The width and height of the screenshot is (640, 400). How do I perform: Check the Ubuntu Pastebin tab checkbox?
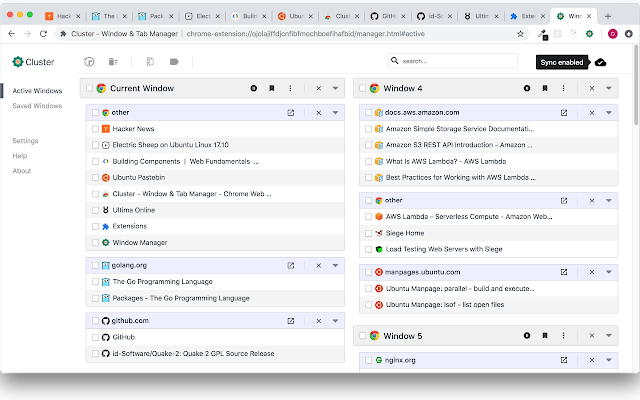click(x=96, y=178)
